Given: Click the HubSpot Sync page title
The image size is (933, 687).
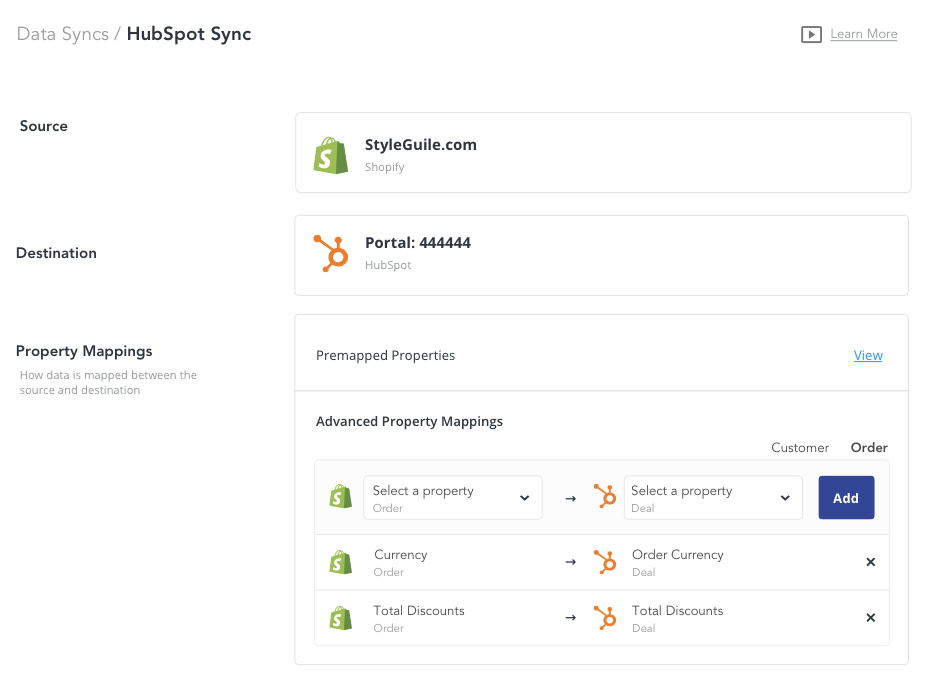Looking at the screenshot, I should tap(189, 34).
